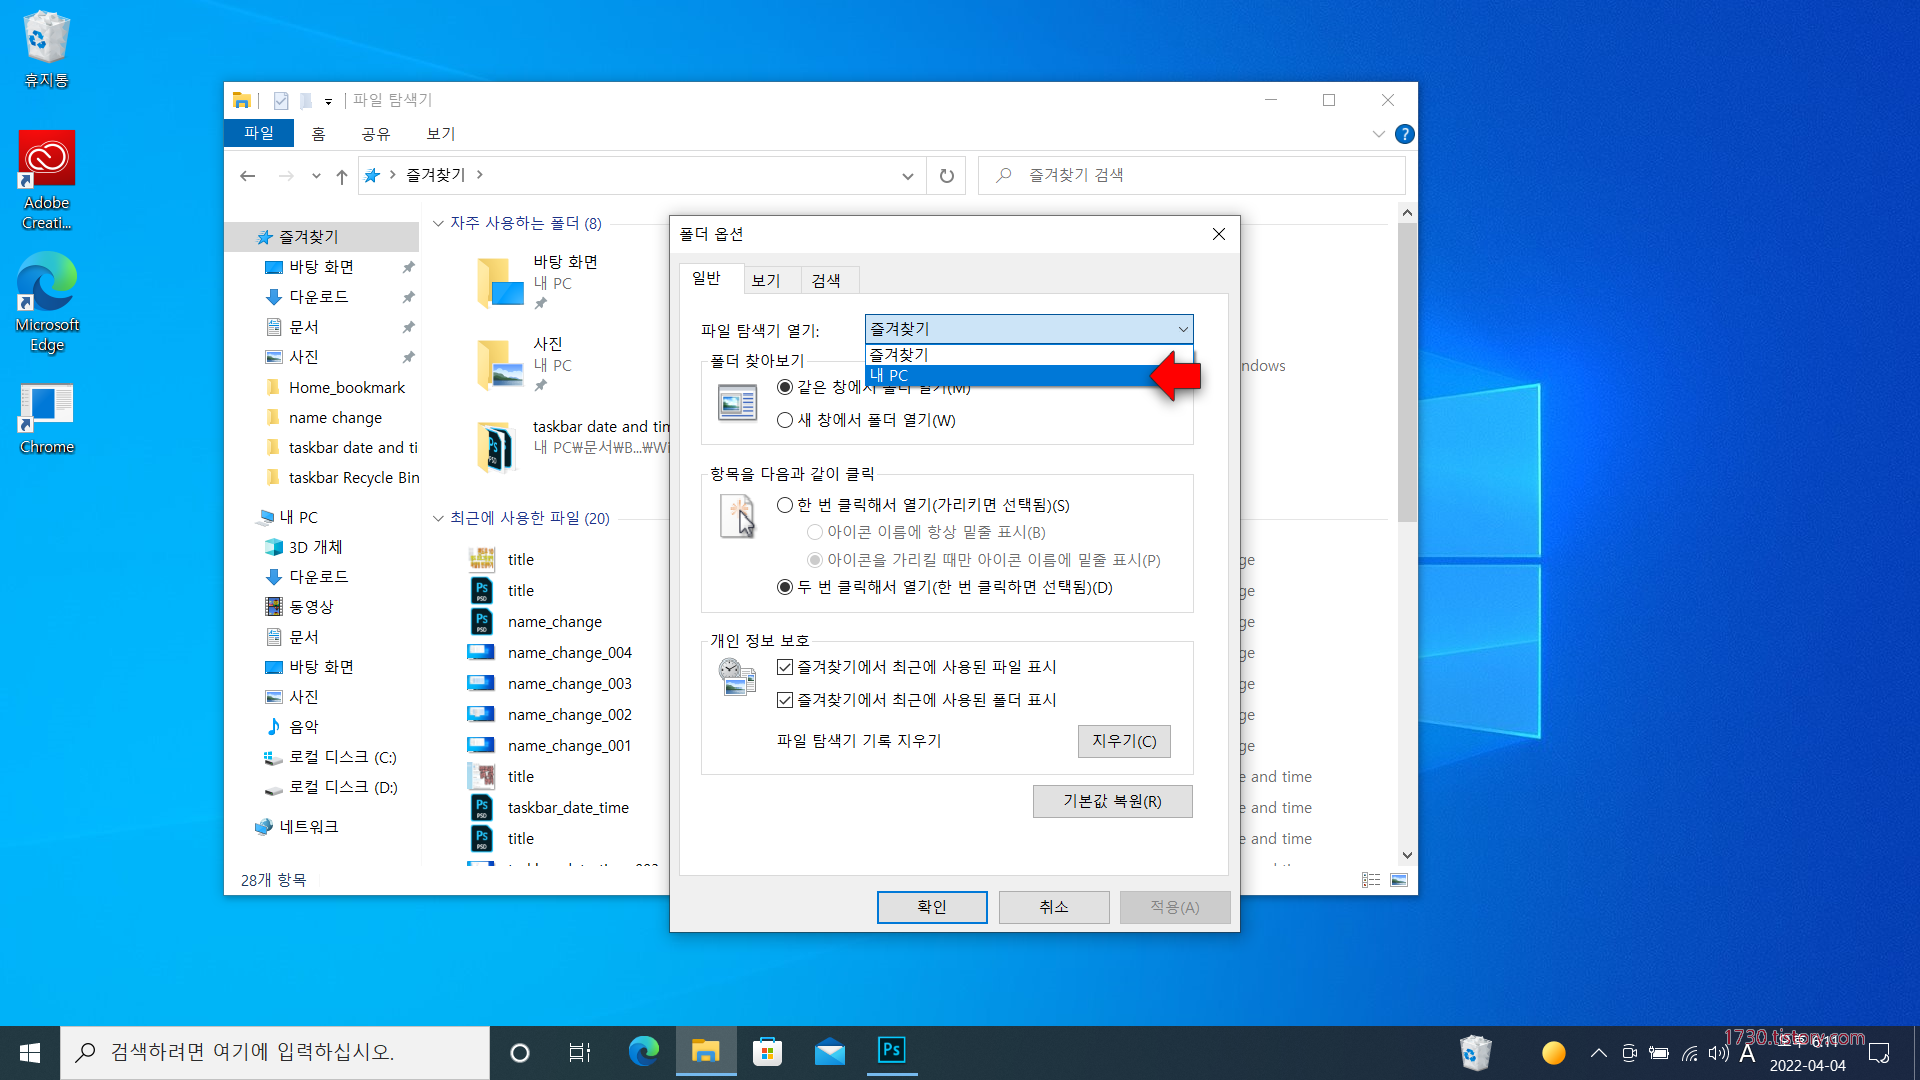The width and height of the screenshot is (1920, 1080).
Task: Expand the address bar history dropdown
Action: [907, 176]
